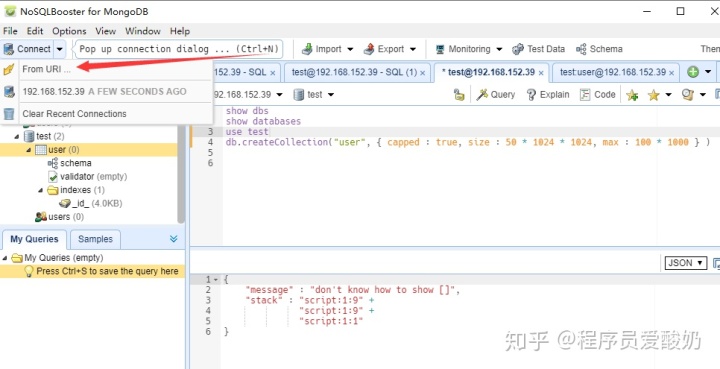
Task: Collapse the test (2) database node
Action: (x=17, y=136)
